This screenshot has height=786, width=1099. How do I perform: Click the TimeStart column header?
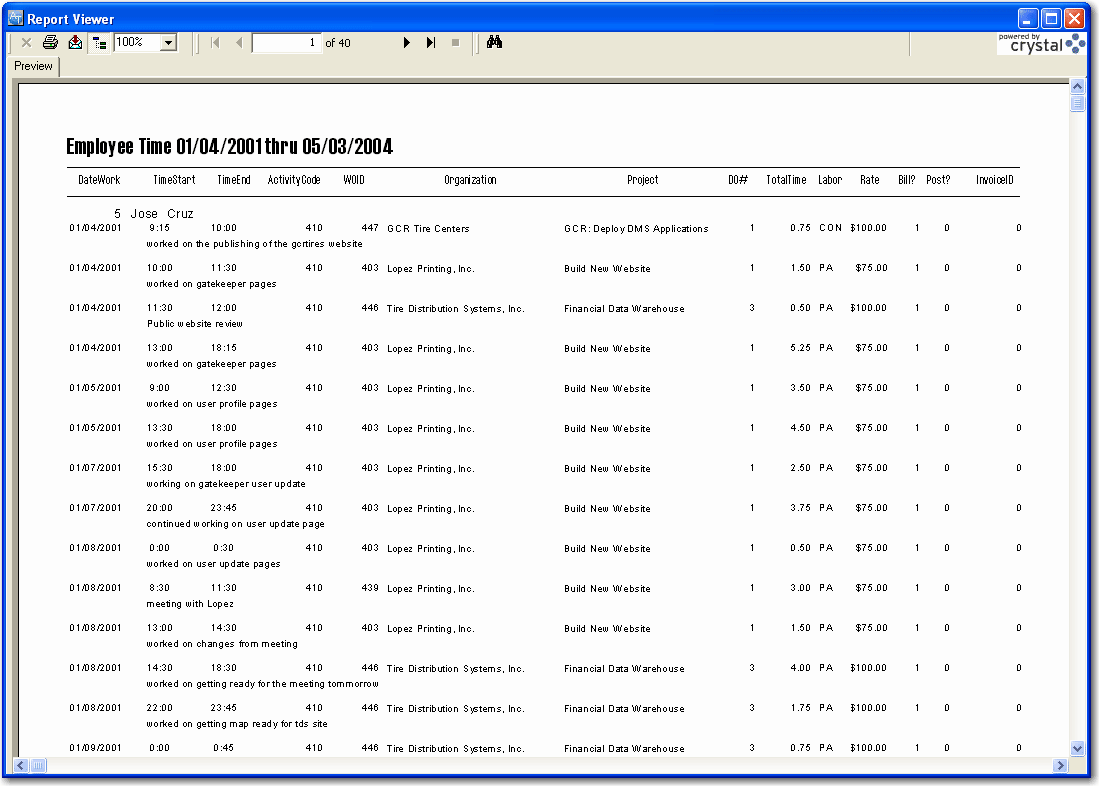coord(175,180)
